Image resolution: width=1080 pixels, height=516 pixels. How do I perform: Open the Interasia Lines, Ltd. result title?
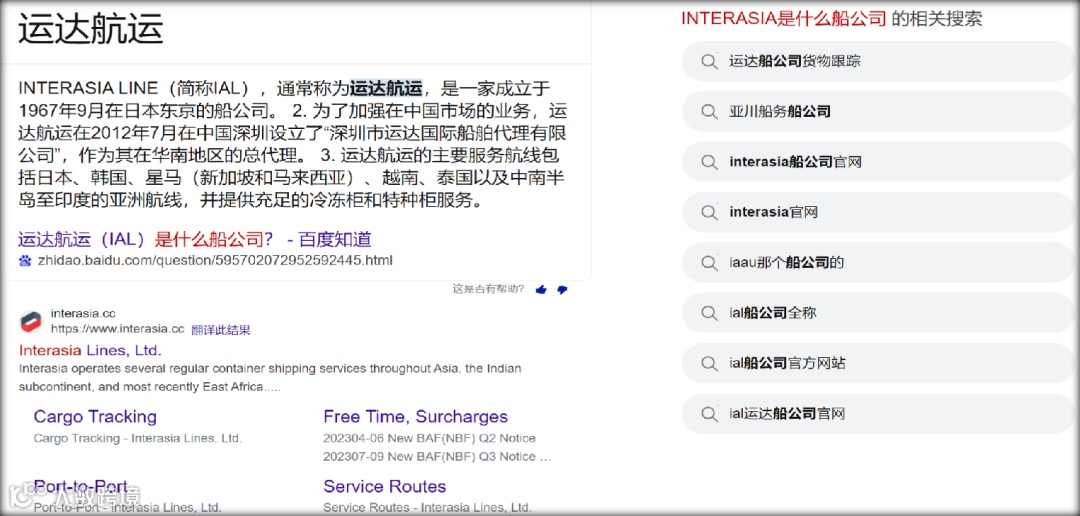[x=90, y=349]
